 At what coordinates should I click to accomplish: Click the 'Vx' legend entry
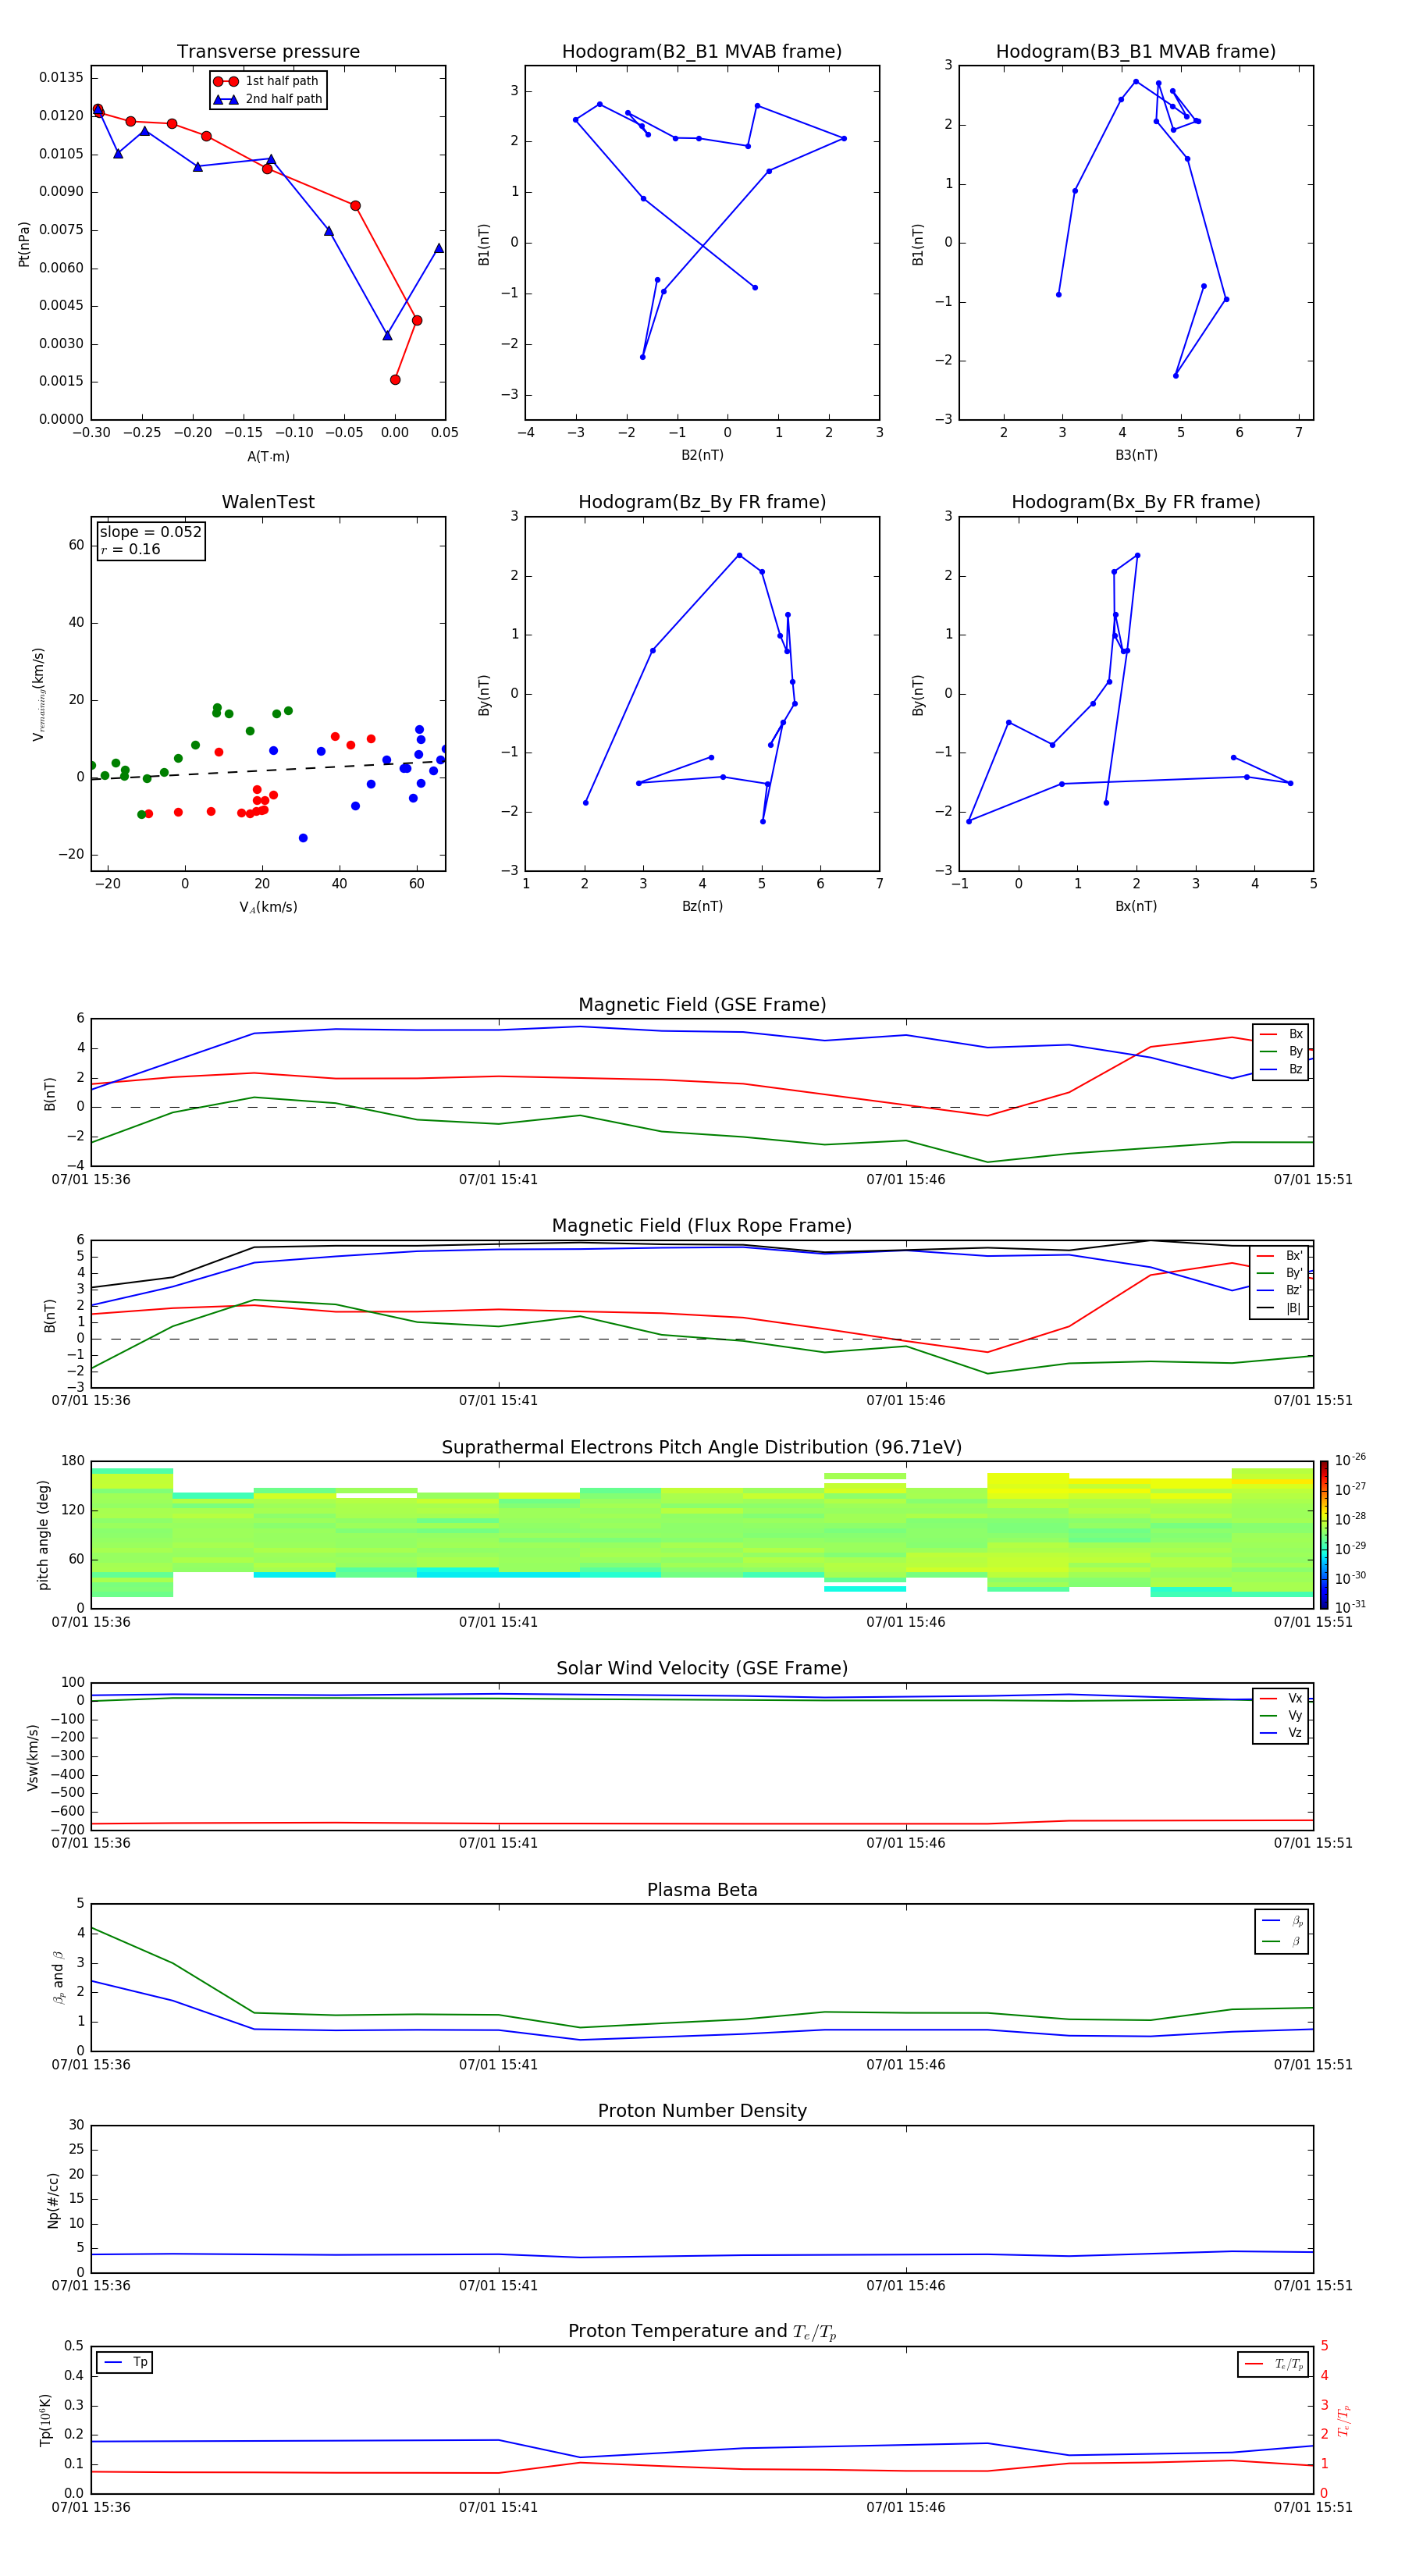click(x=1282, y=1698)
